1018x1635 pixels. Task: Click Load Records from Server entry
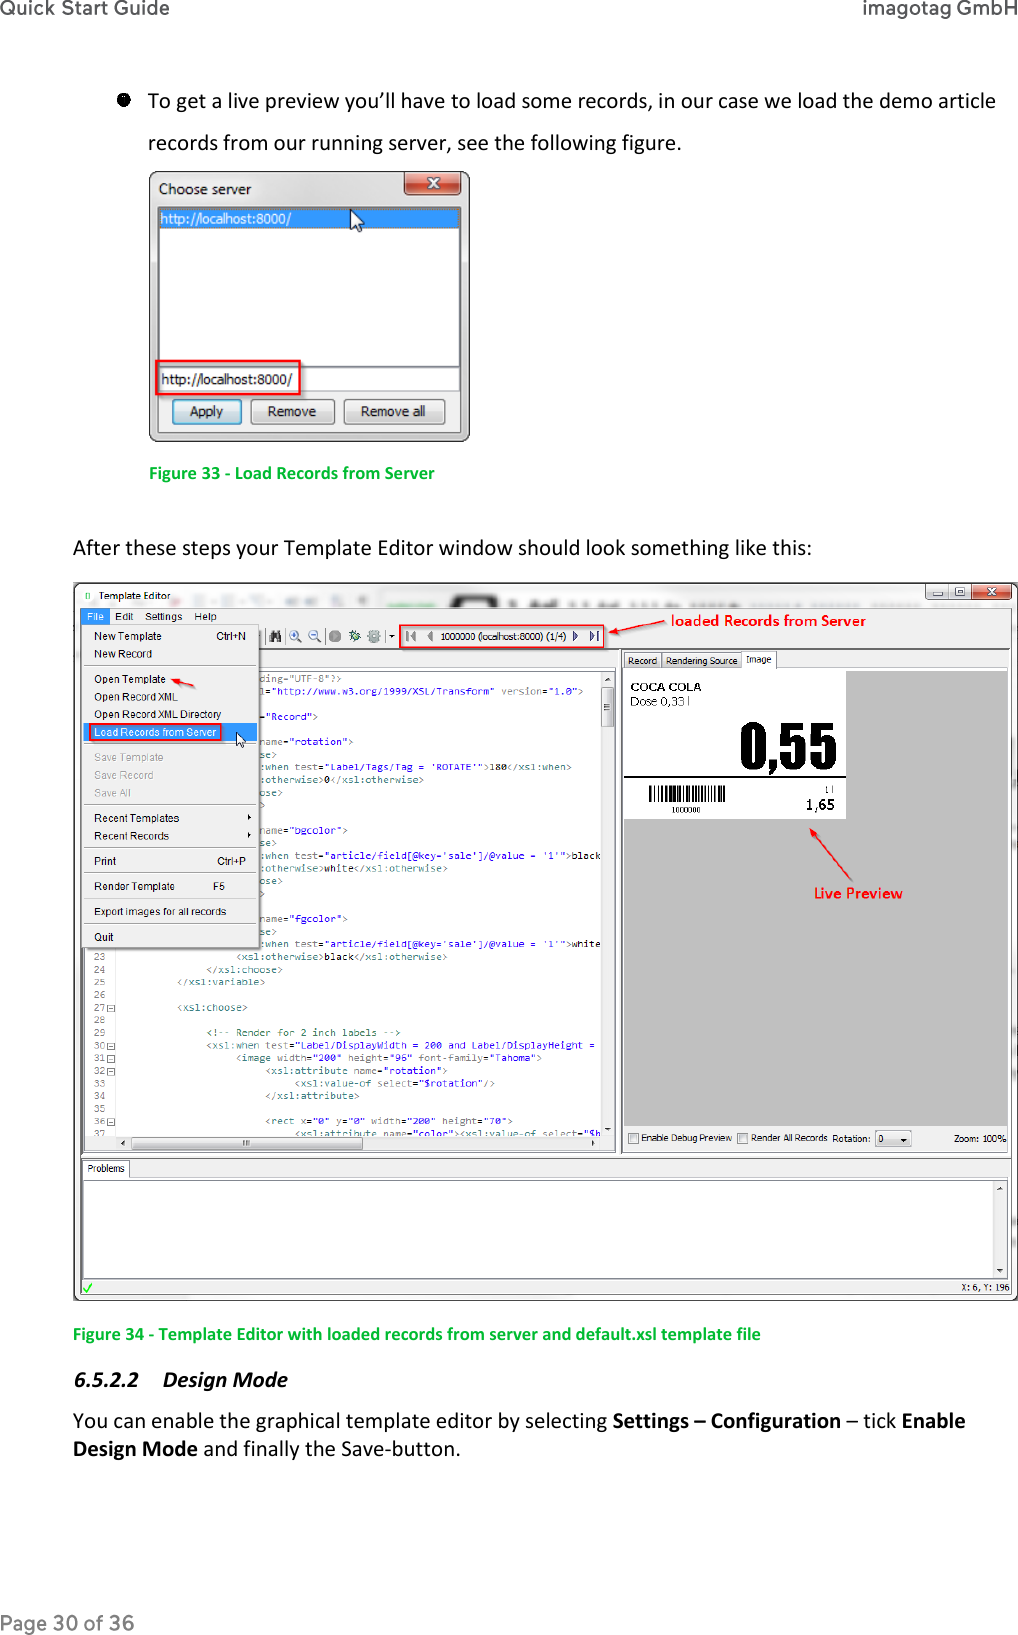170,733
